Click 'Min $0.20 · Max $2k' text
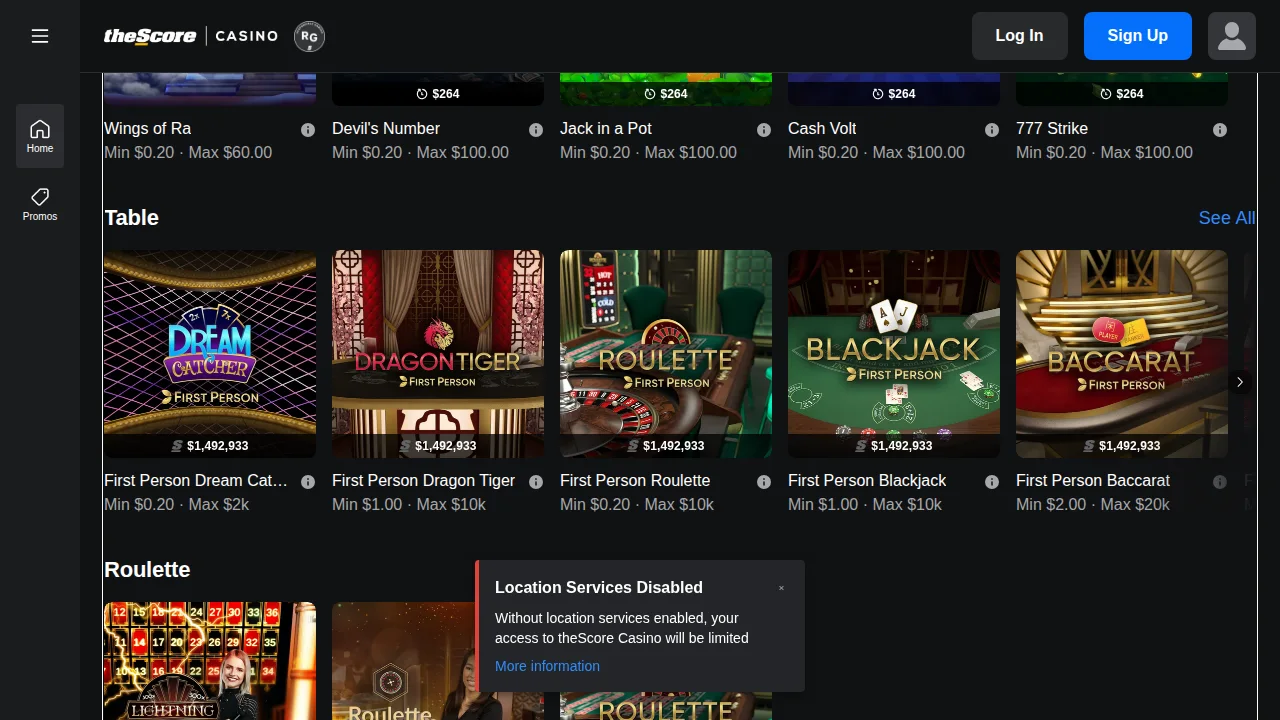This screenshot has width=1280, height=720. 177,504
